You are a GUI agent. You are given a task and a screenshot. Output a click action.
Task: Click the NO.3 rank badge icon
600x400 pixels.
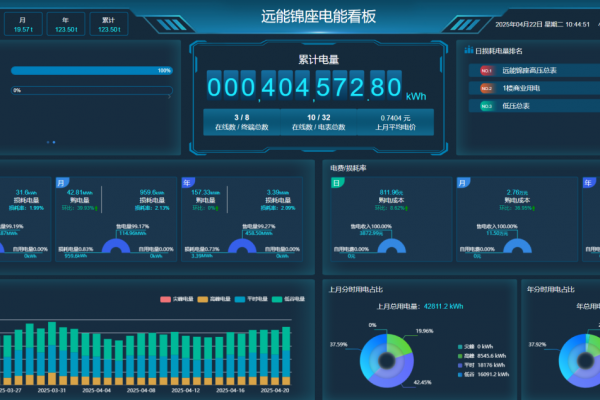(486, 106)
